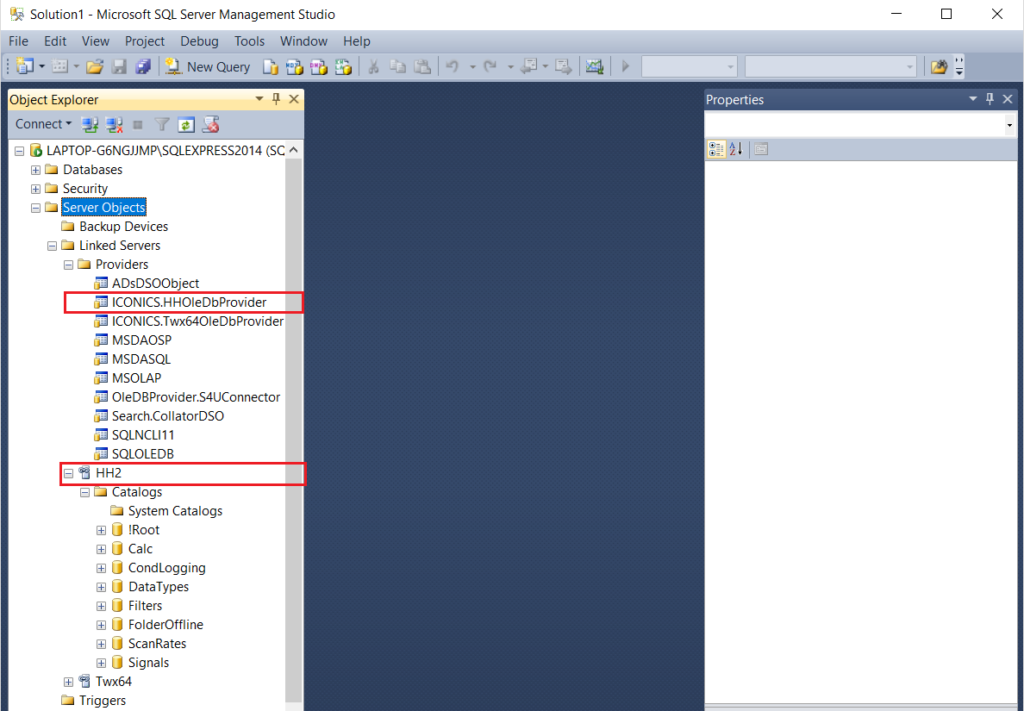This screenshot has height=711, width=1024.
Task: Open the Edit menu
Action: click(55, 40)
